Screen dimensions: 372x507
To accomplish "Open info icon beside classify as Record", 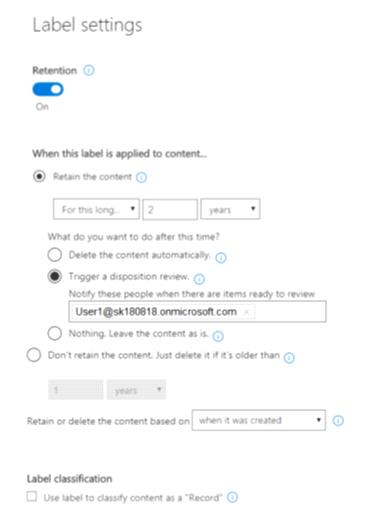I will coord(232,497).
